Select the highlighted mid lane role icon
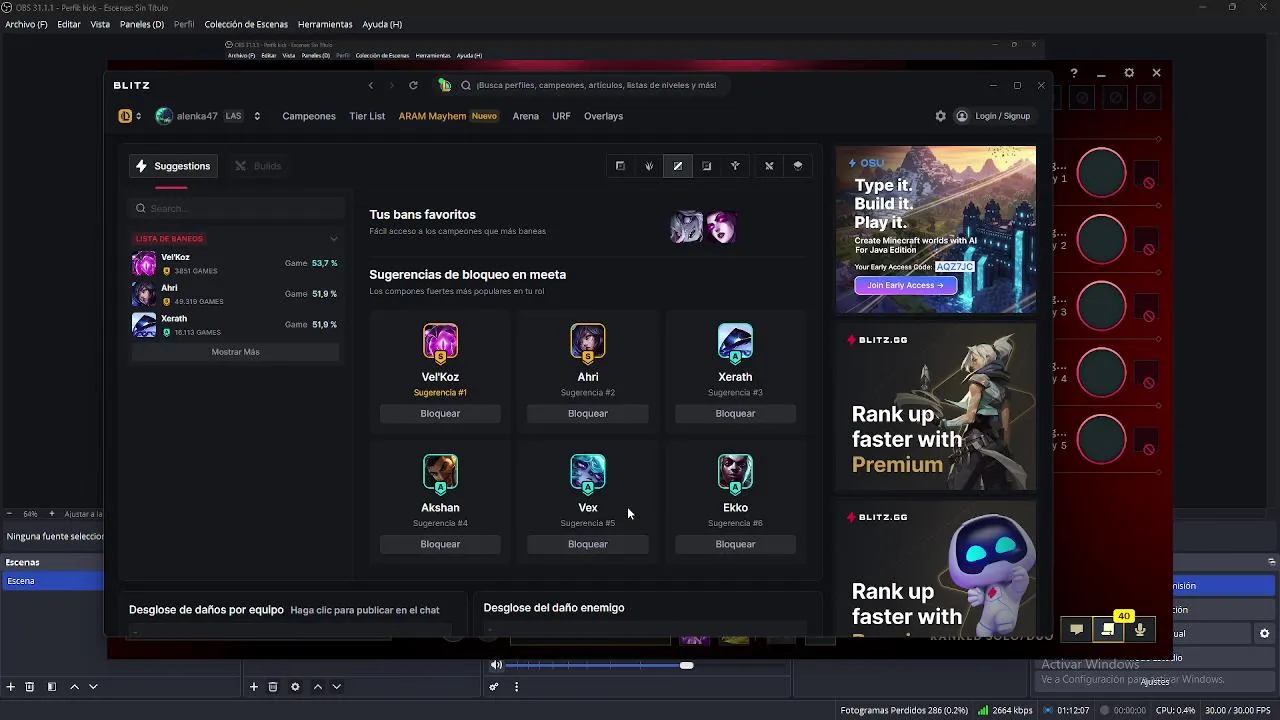The image size is (1280, 720). click(678, 166)
